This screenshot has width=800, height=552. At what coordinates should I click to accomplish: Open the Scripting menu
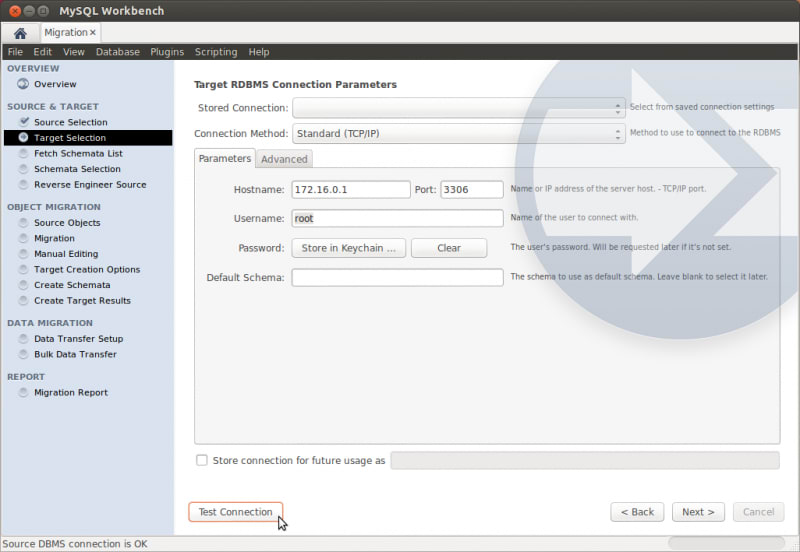coord(216,52)
